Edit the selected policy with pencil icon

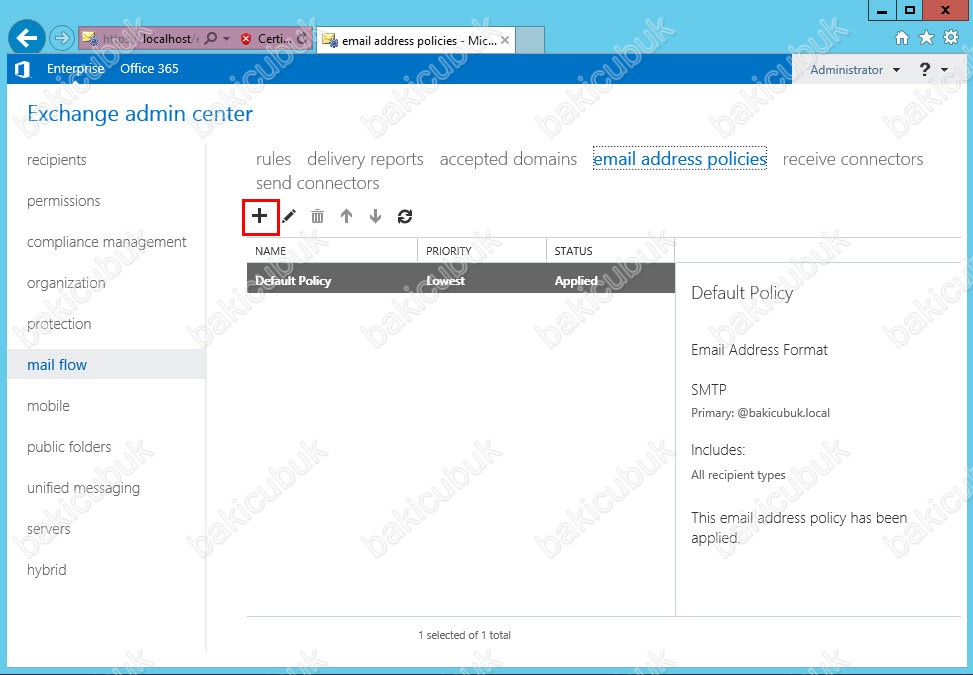point(289,217)
